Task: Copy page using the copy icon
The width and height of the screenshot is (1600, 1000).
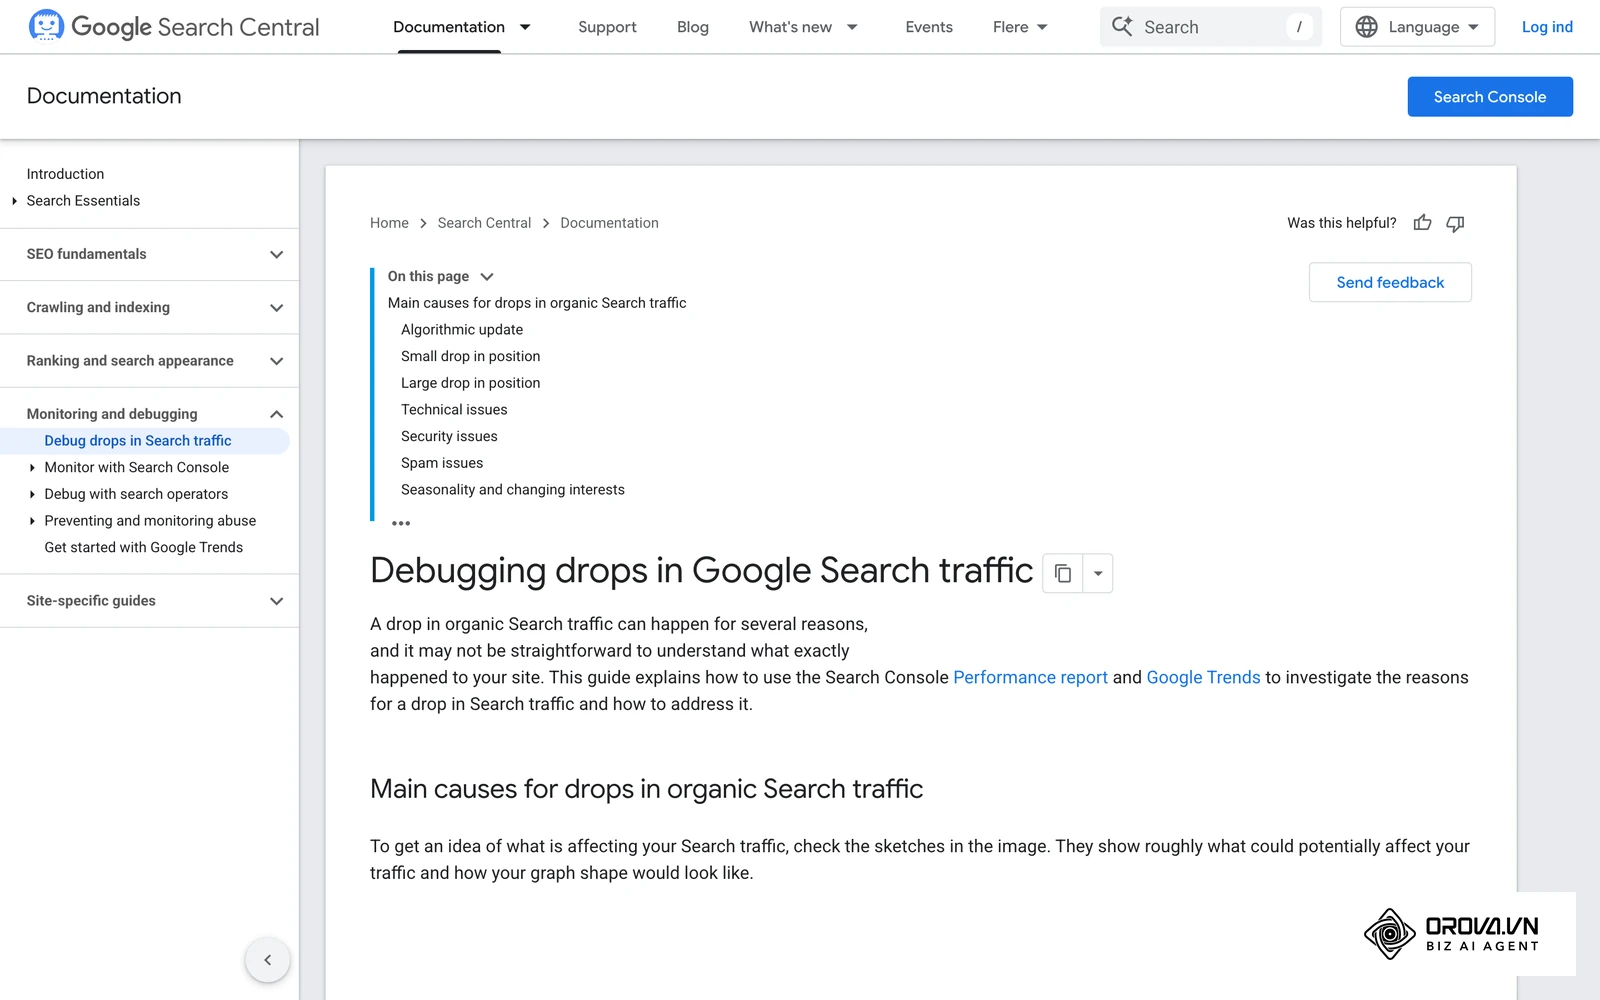Action: click(x=1063, y=573)
